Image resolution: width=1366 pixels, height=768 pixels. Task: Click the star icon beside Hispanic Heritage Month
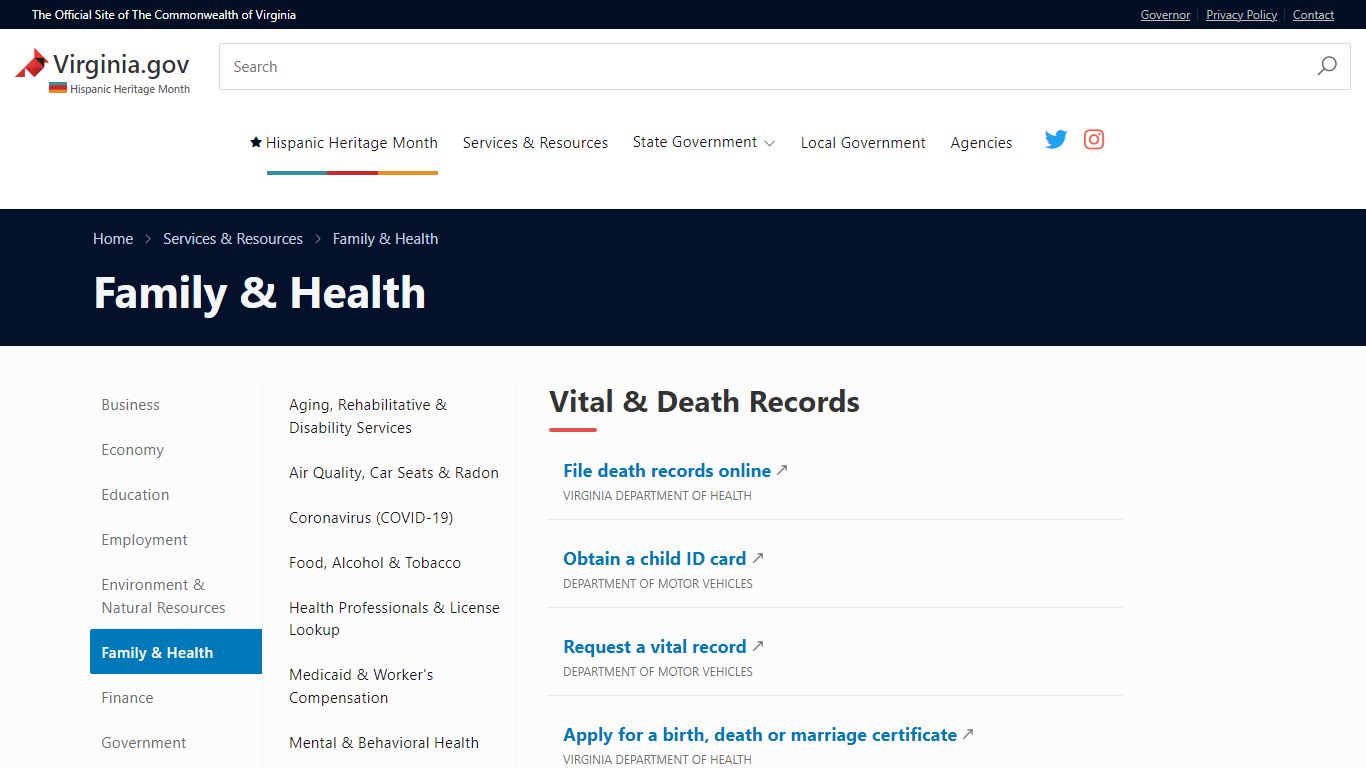pos(256,142)
